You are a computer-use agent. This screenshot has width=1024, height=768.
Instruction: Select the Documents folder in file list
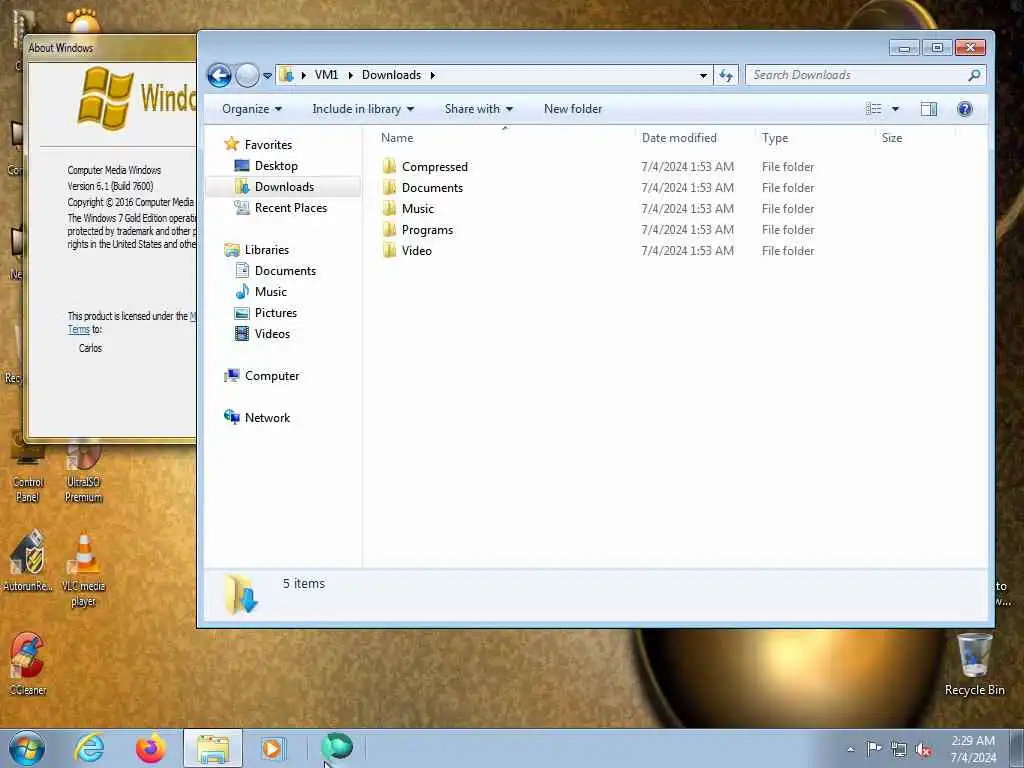pos(432,187)
